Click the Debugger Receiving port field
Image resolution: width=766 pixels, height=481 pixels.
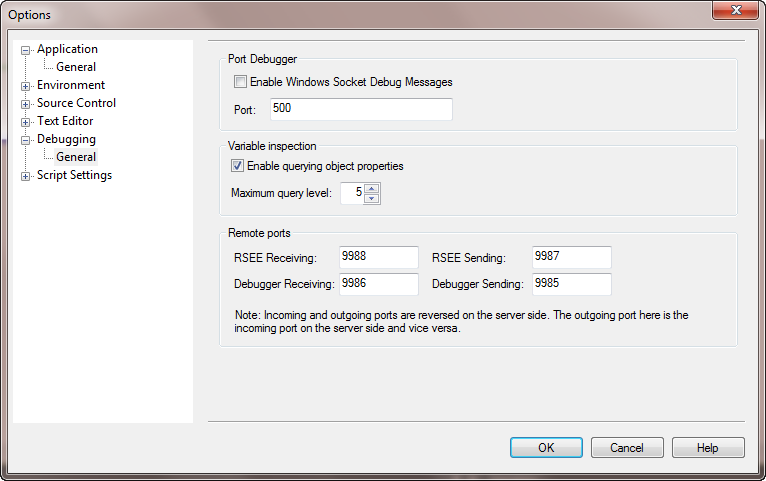[x=379, y=284]
